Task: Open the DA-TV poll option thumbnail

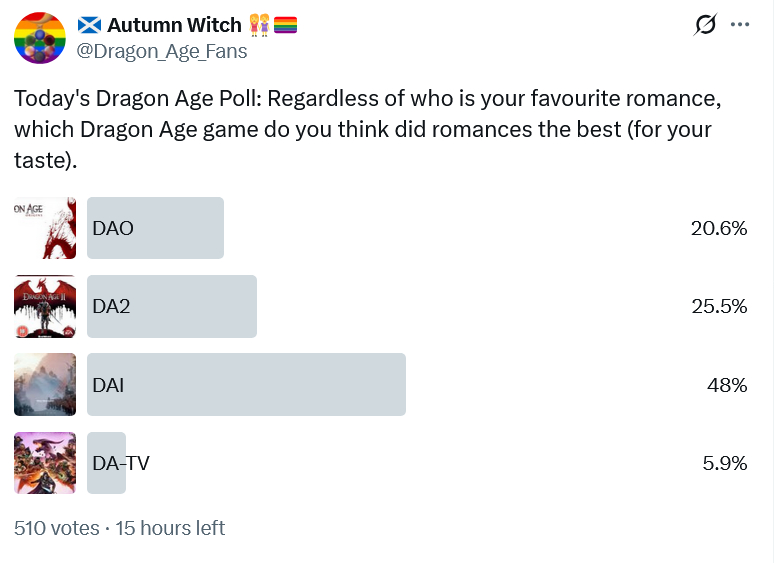Action: click(45, 463)
